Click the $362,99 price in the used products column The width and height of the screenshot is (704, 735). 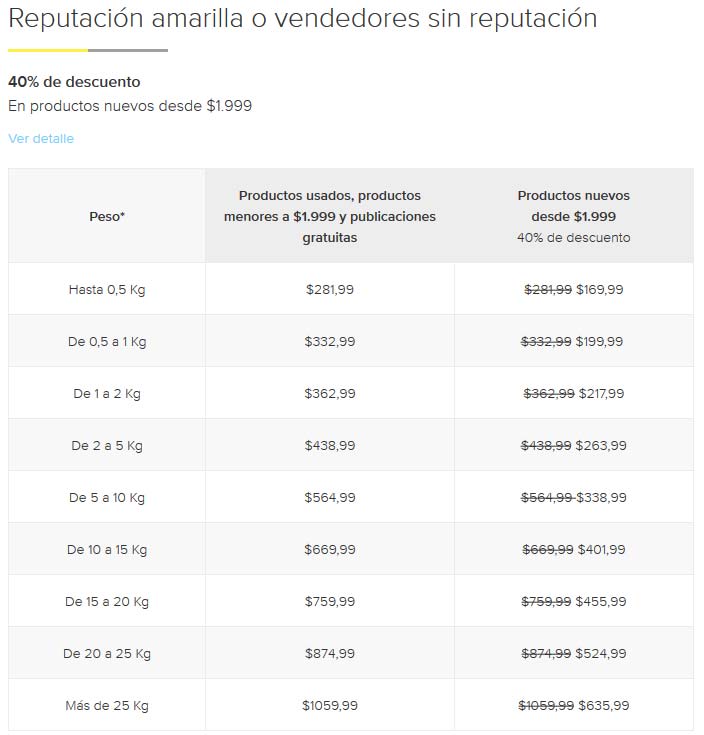point(330,394)
